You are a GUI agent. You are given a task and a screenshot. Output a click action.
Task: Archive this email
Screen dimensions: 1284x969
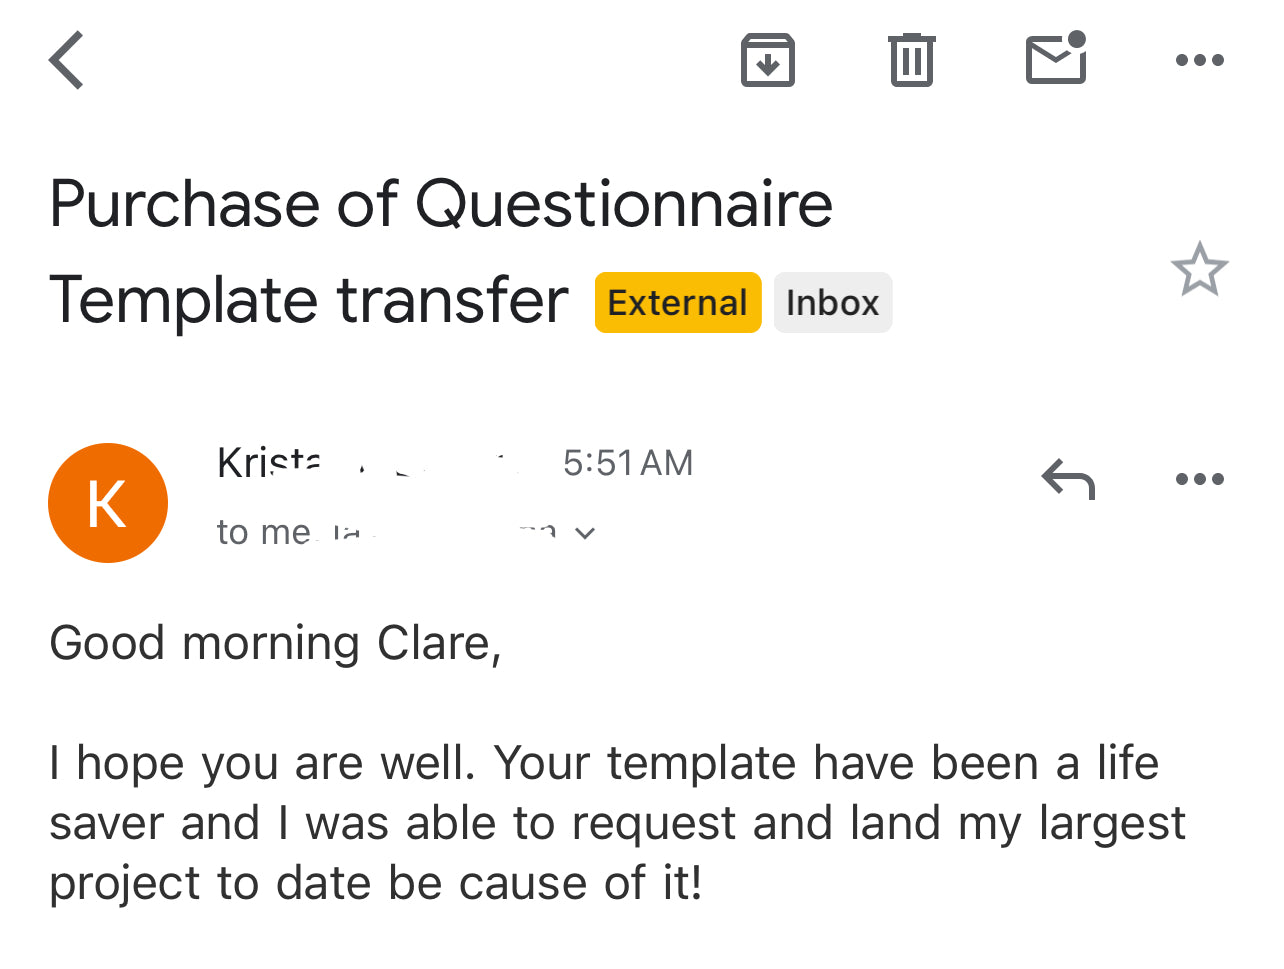pyautogui.click(x=768, y=60)
